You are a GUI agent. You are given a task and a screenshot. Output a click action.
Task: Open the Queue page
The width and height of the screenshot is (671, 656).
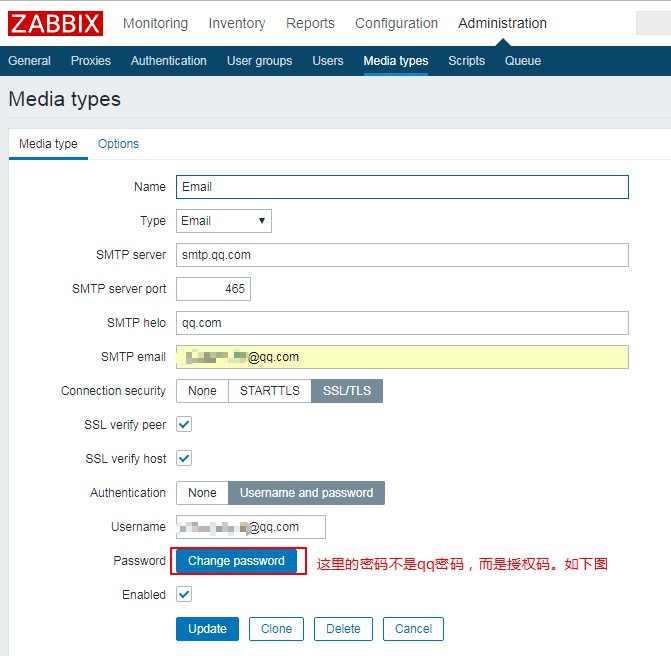522,61
